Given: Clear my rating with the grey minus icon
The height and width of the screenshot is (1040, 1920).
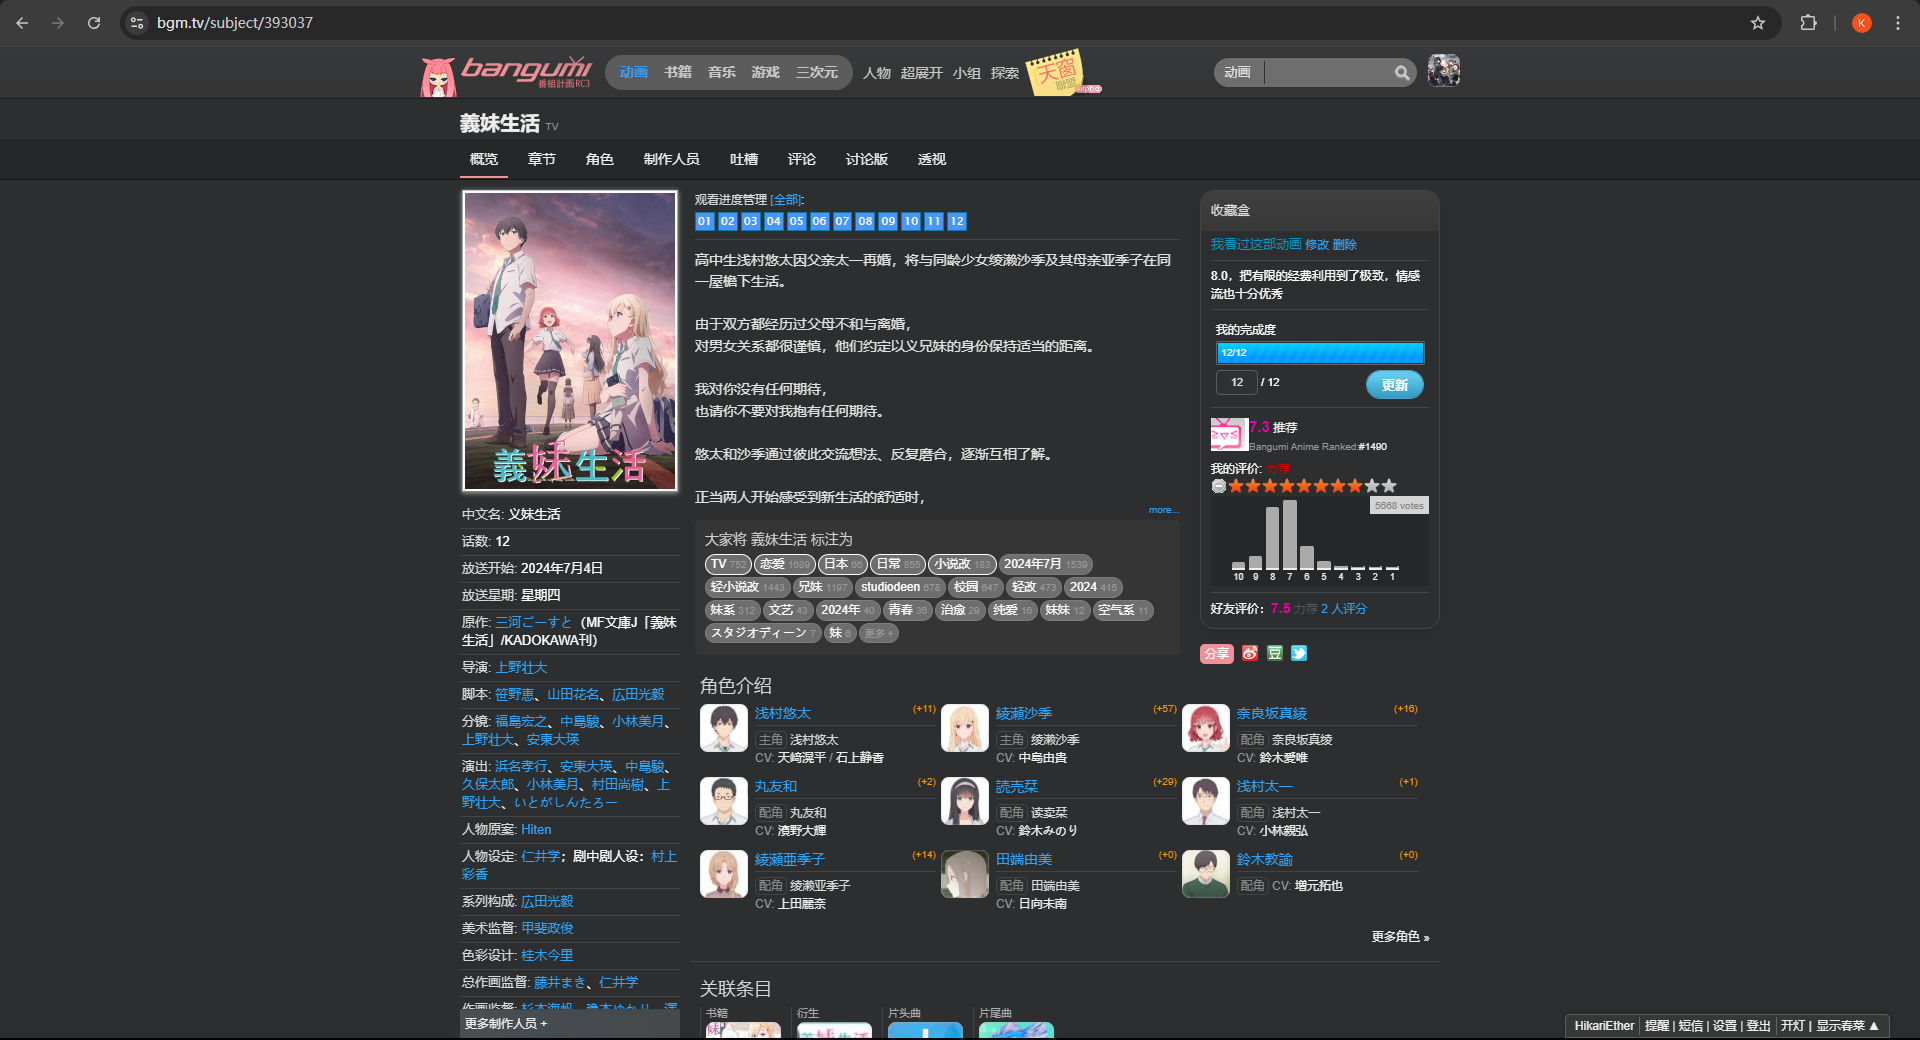Looking at the screenshot, I should point(1218,486).
